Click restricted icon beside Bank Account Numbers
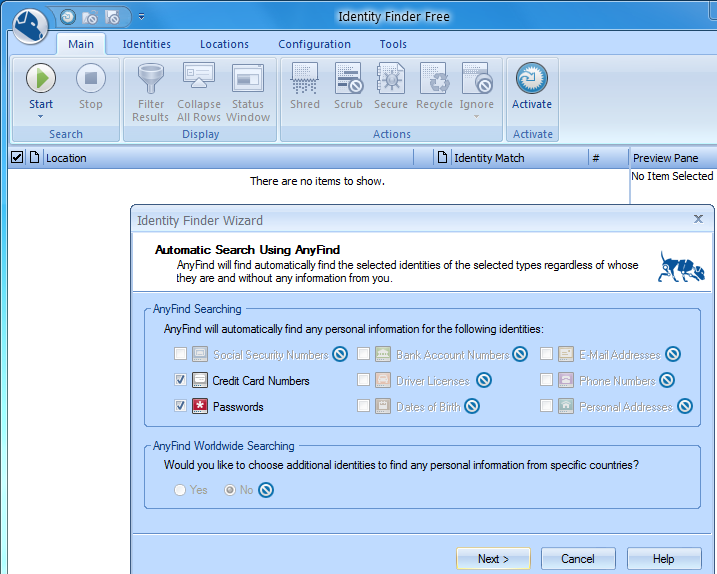 tap(520, 354)
